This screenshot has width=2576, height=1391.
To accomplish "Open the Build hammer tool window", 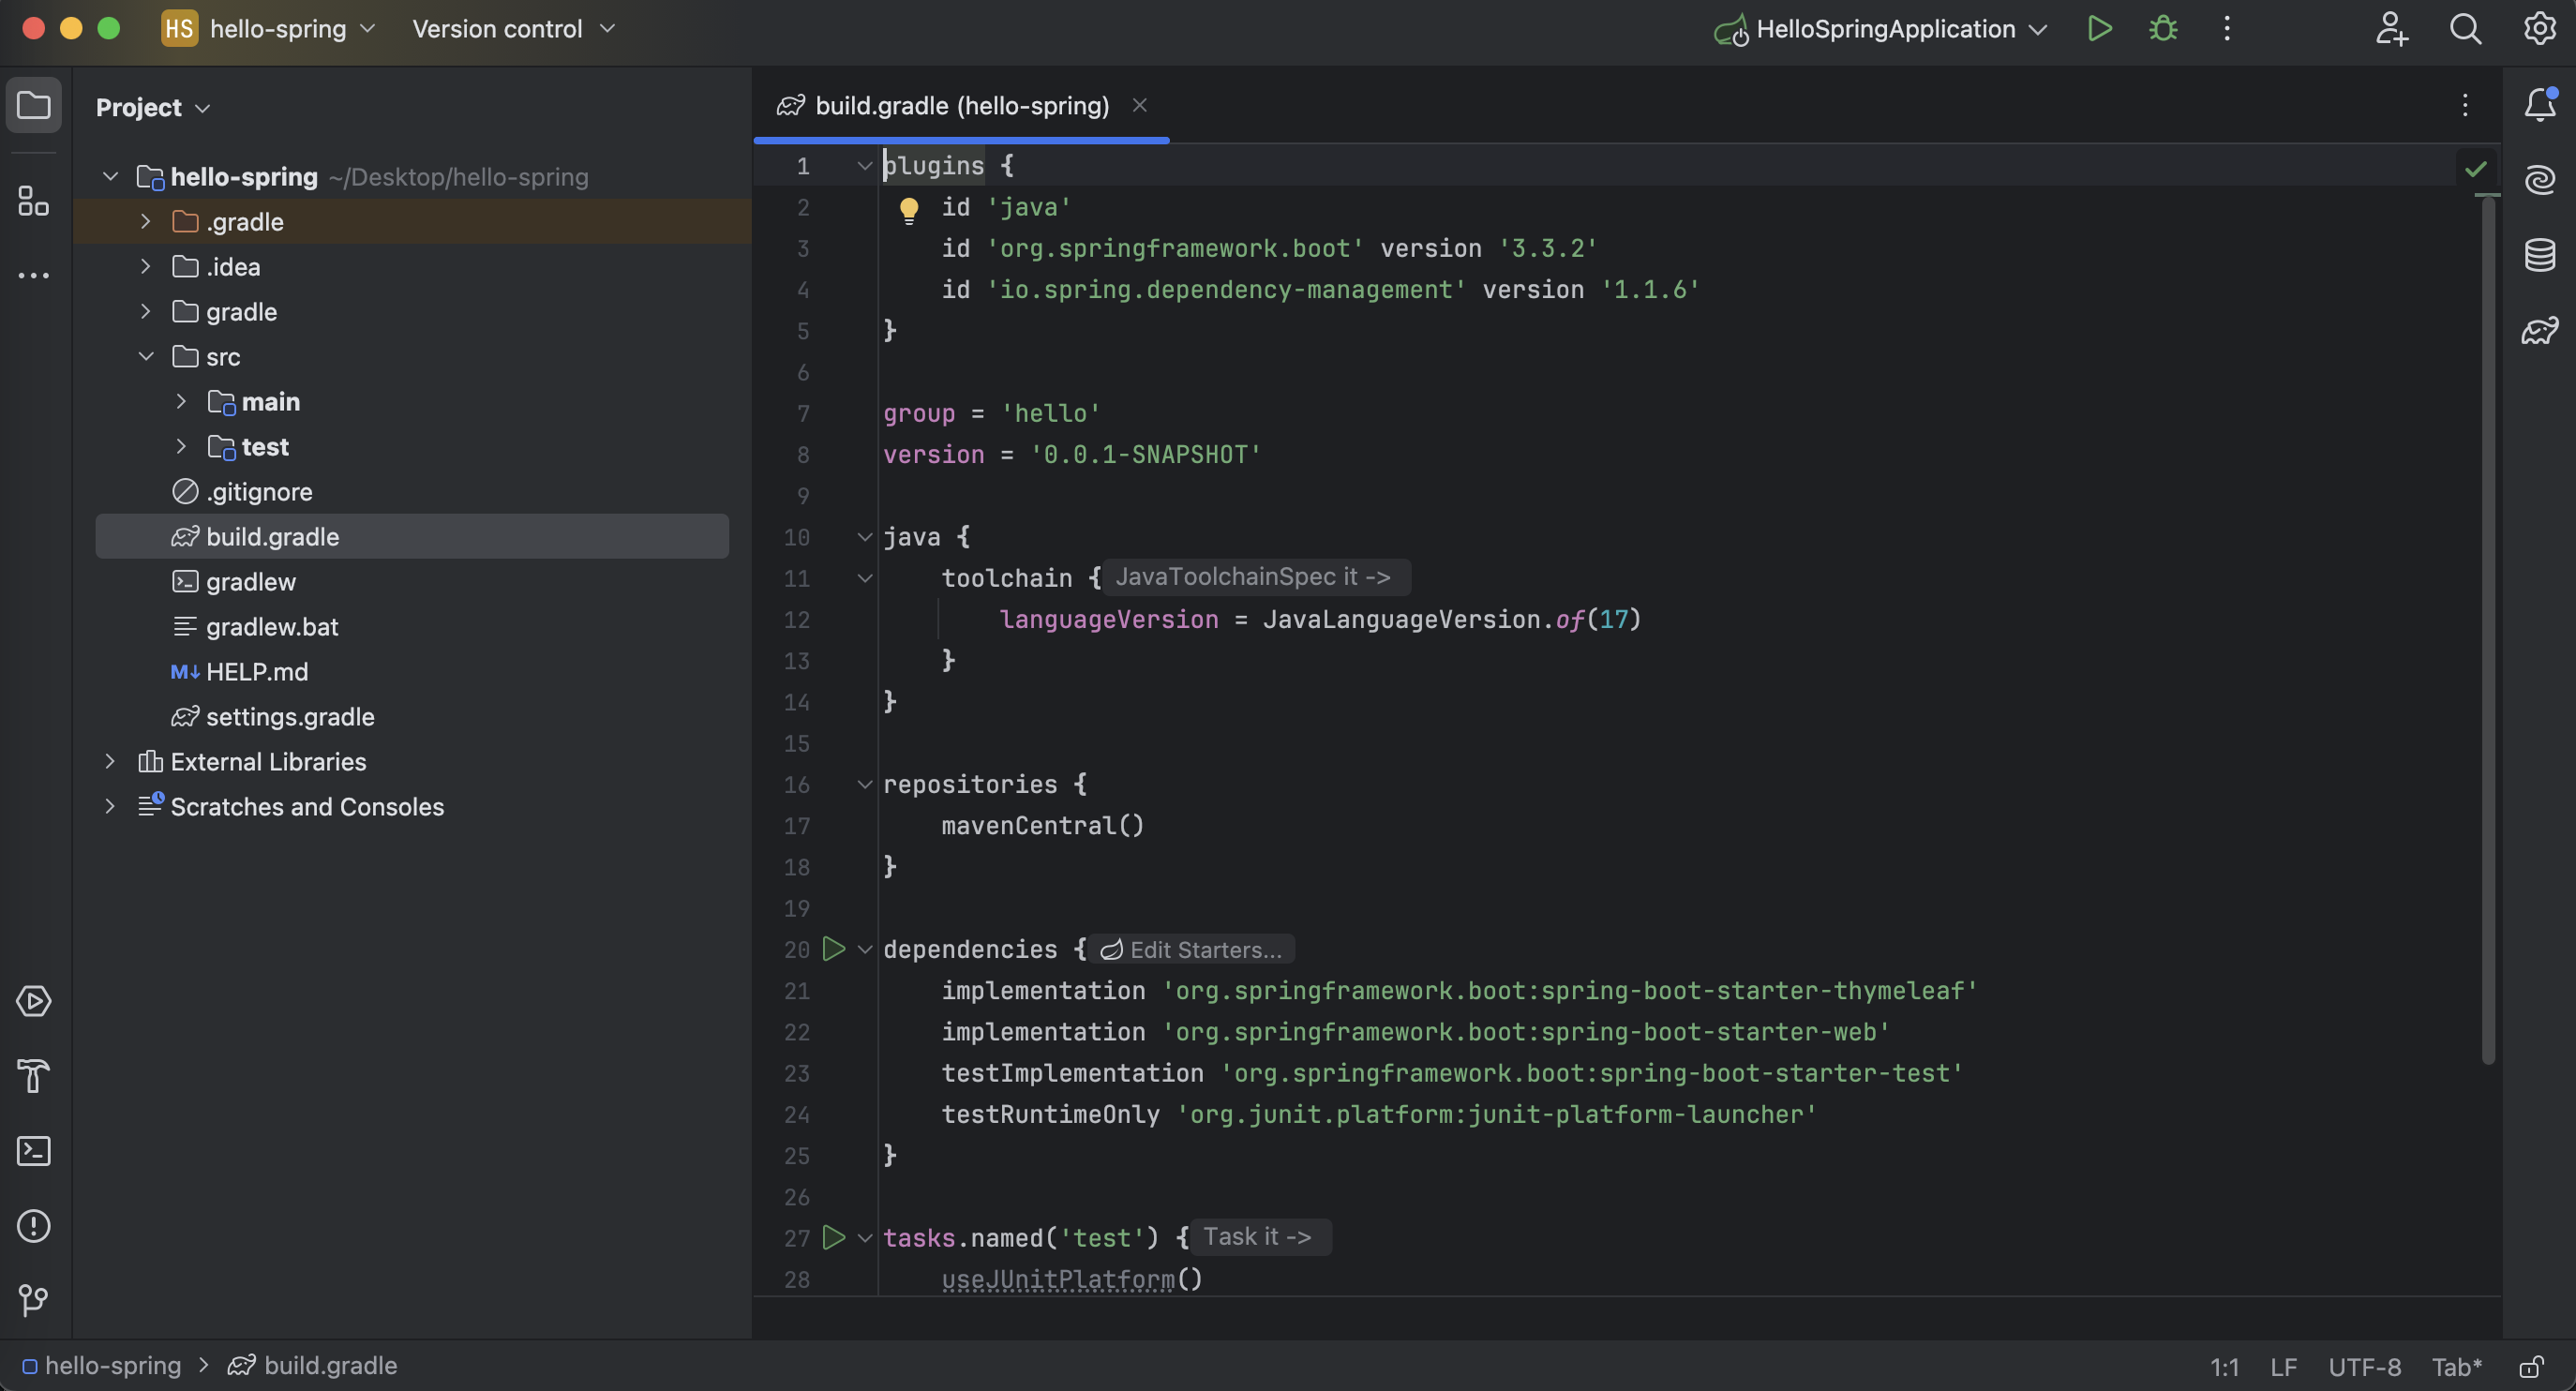I will point(34,1076).
